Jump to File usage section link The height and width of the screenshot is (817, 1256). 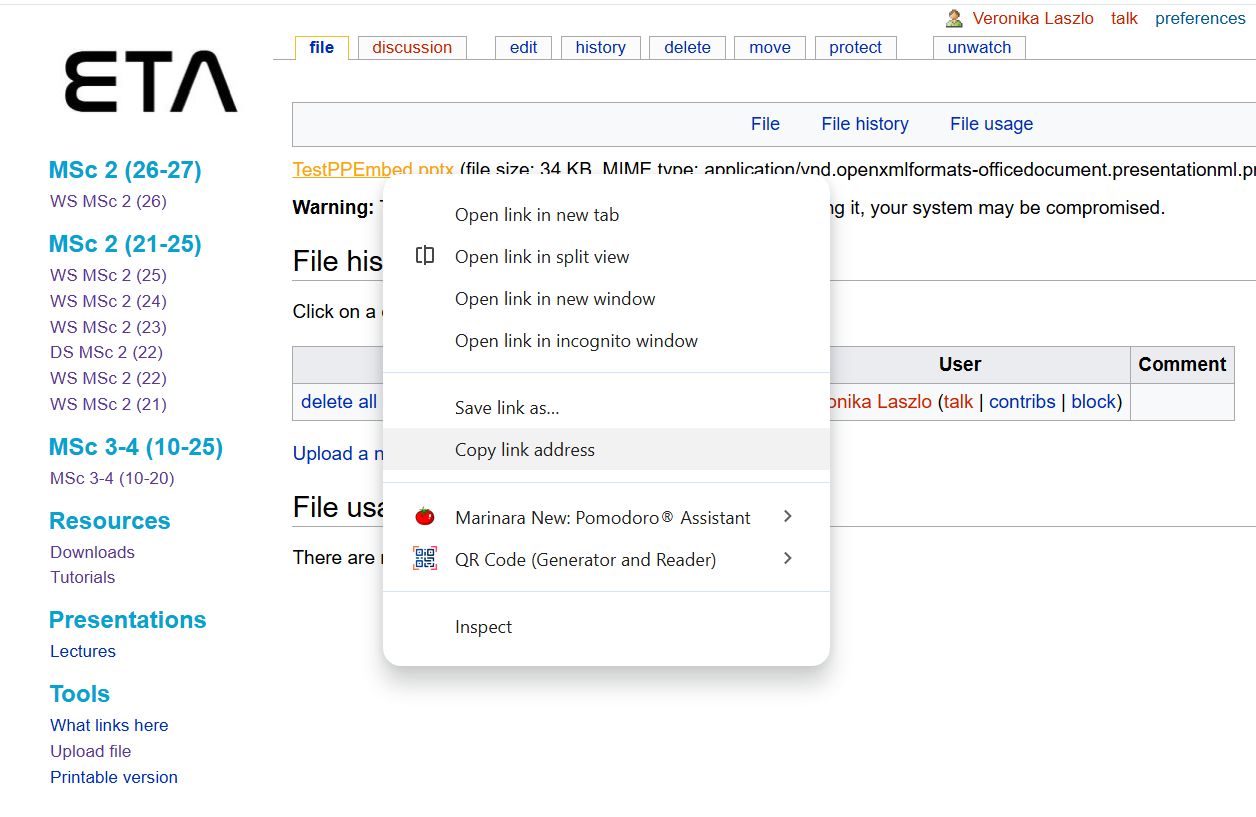pyautogui.click(x=991, y=124)
